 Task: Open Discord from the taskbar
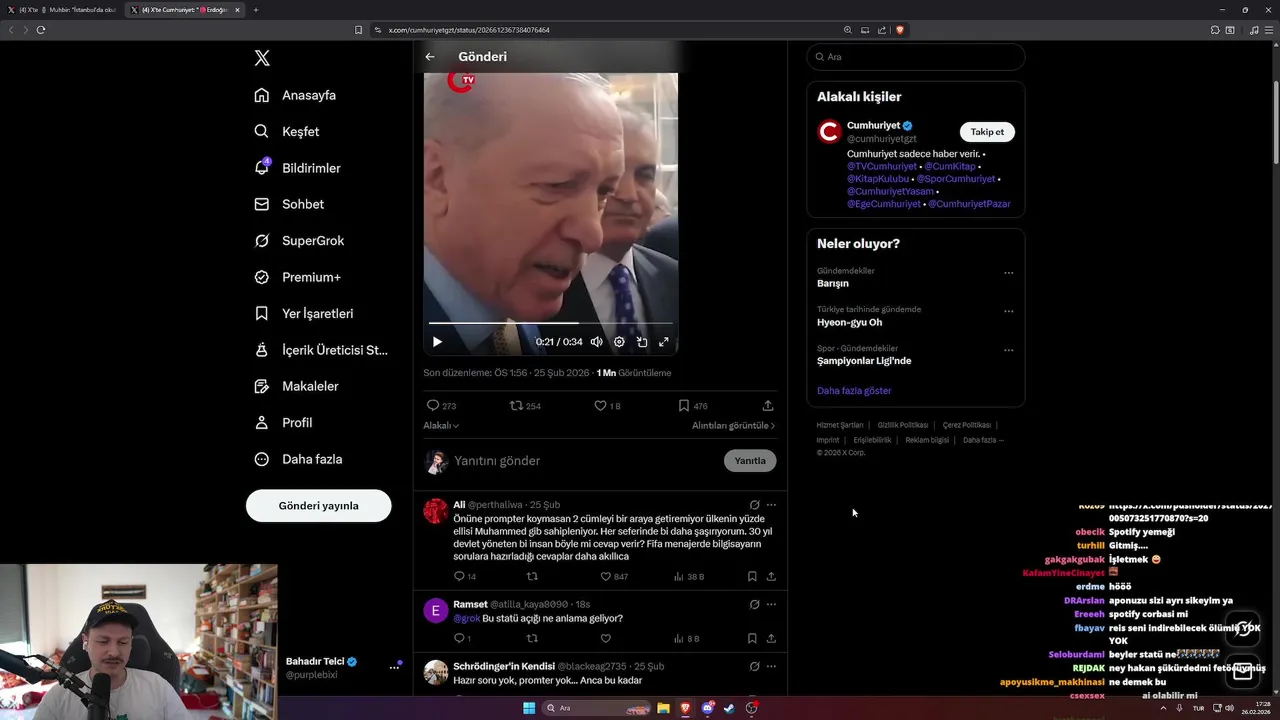707,708
